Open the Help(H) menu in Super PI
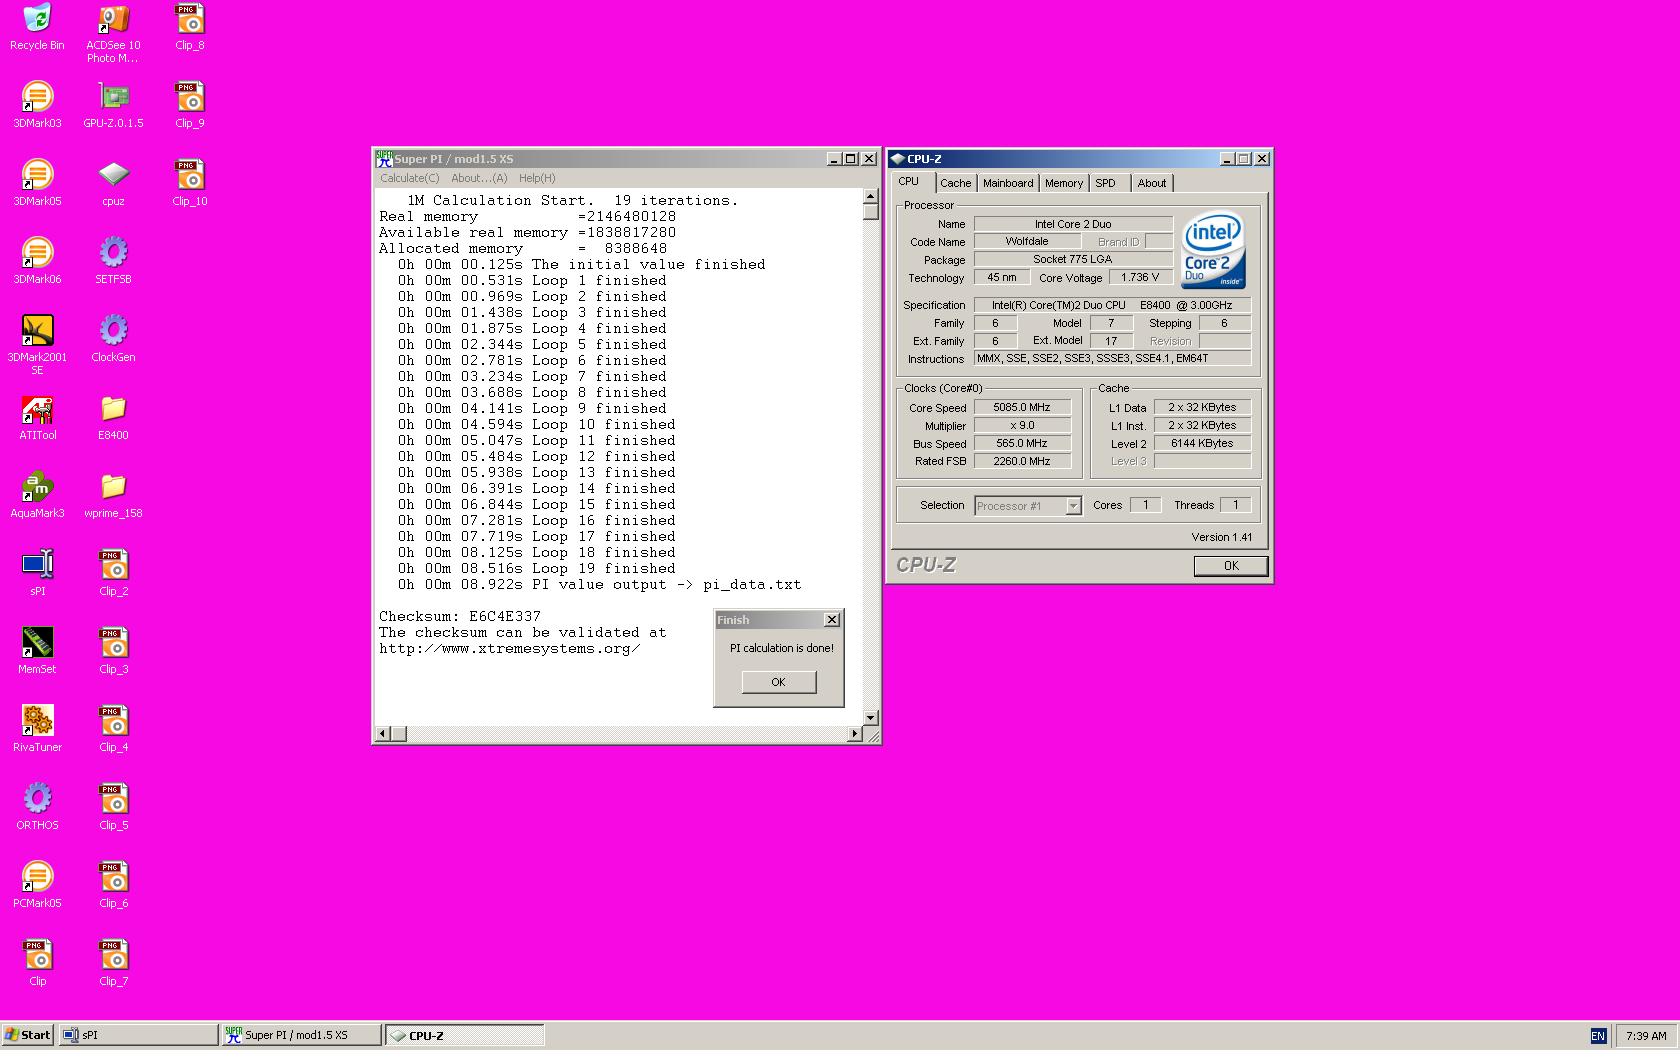Image resolution: width=1680 pixels, height=1050 pixels. pyautogui.click(x=537, y=178)
